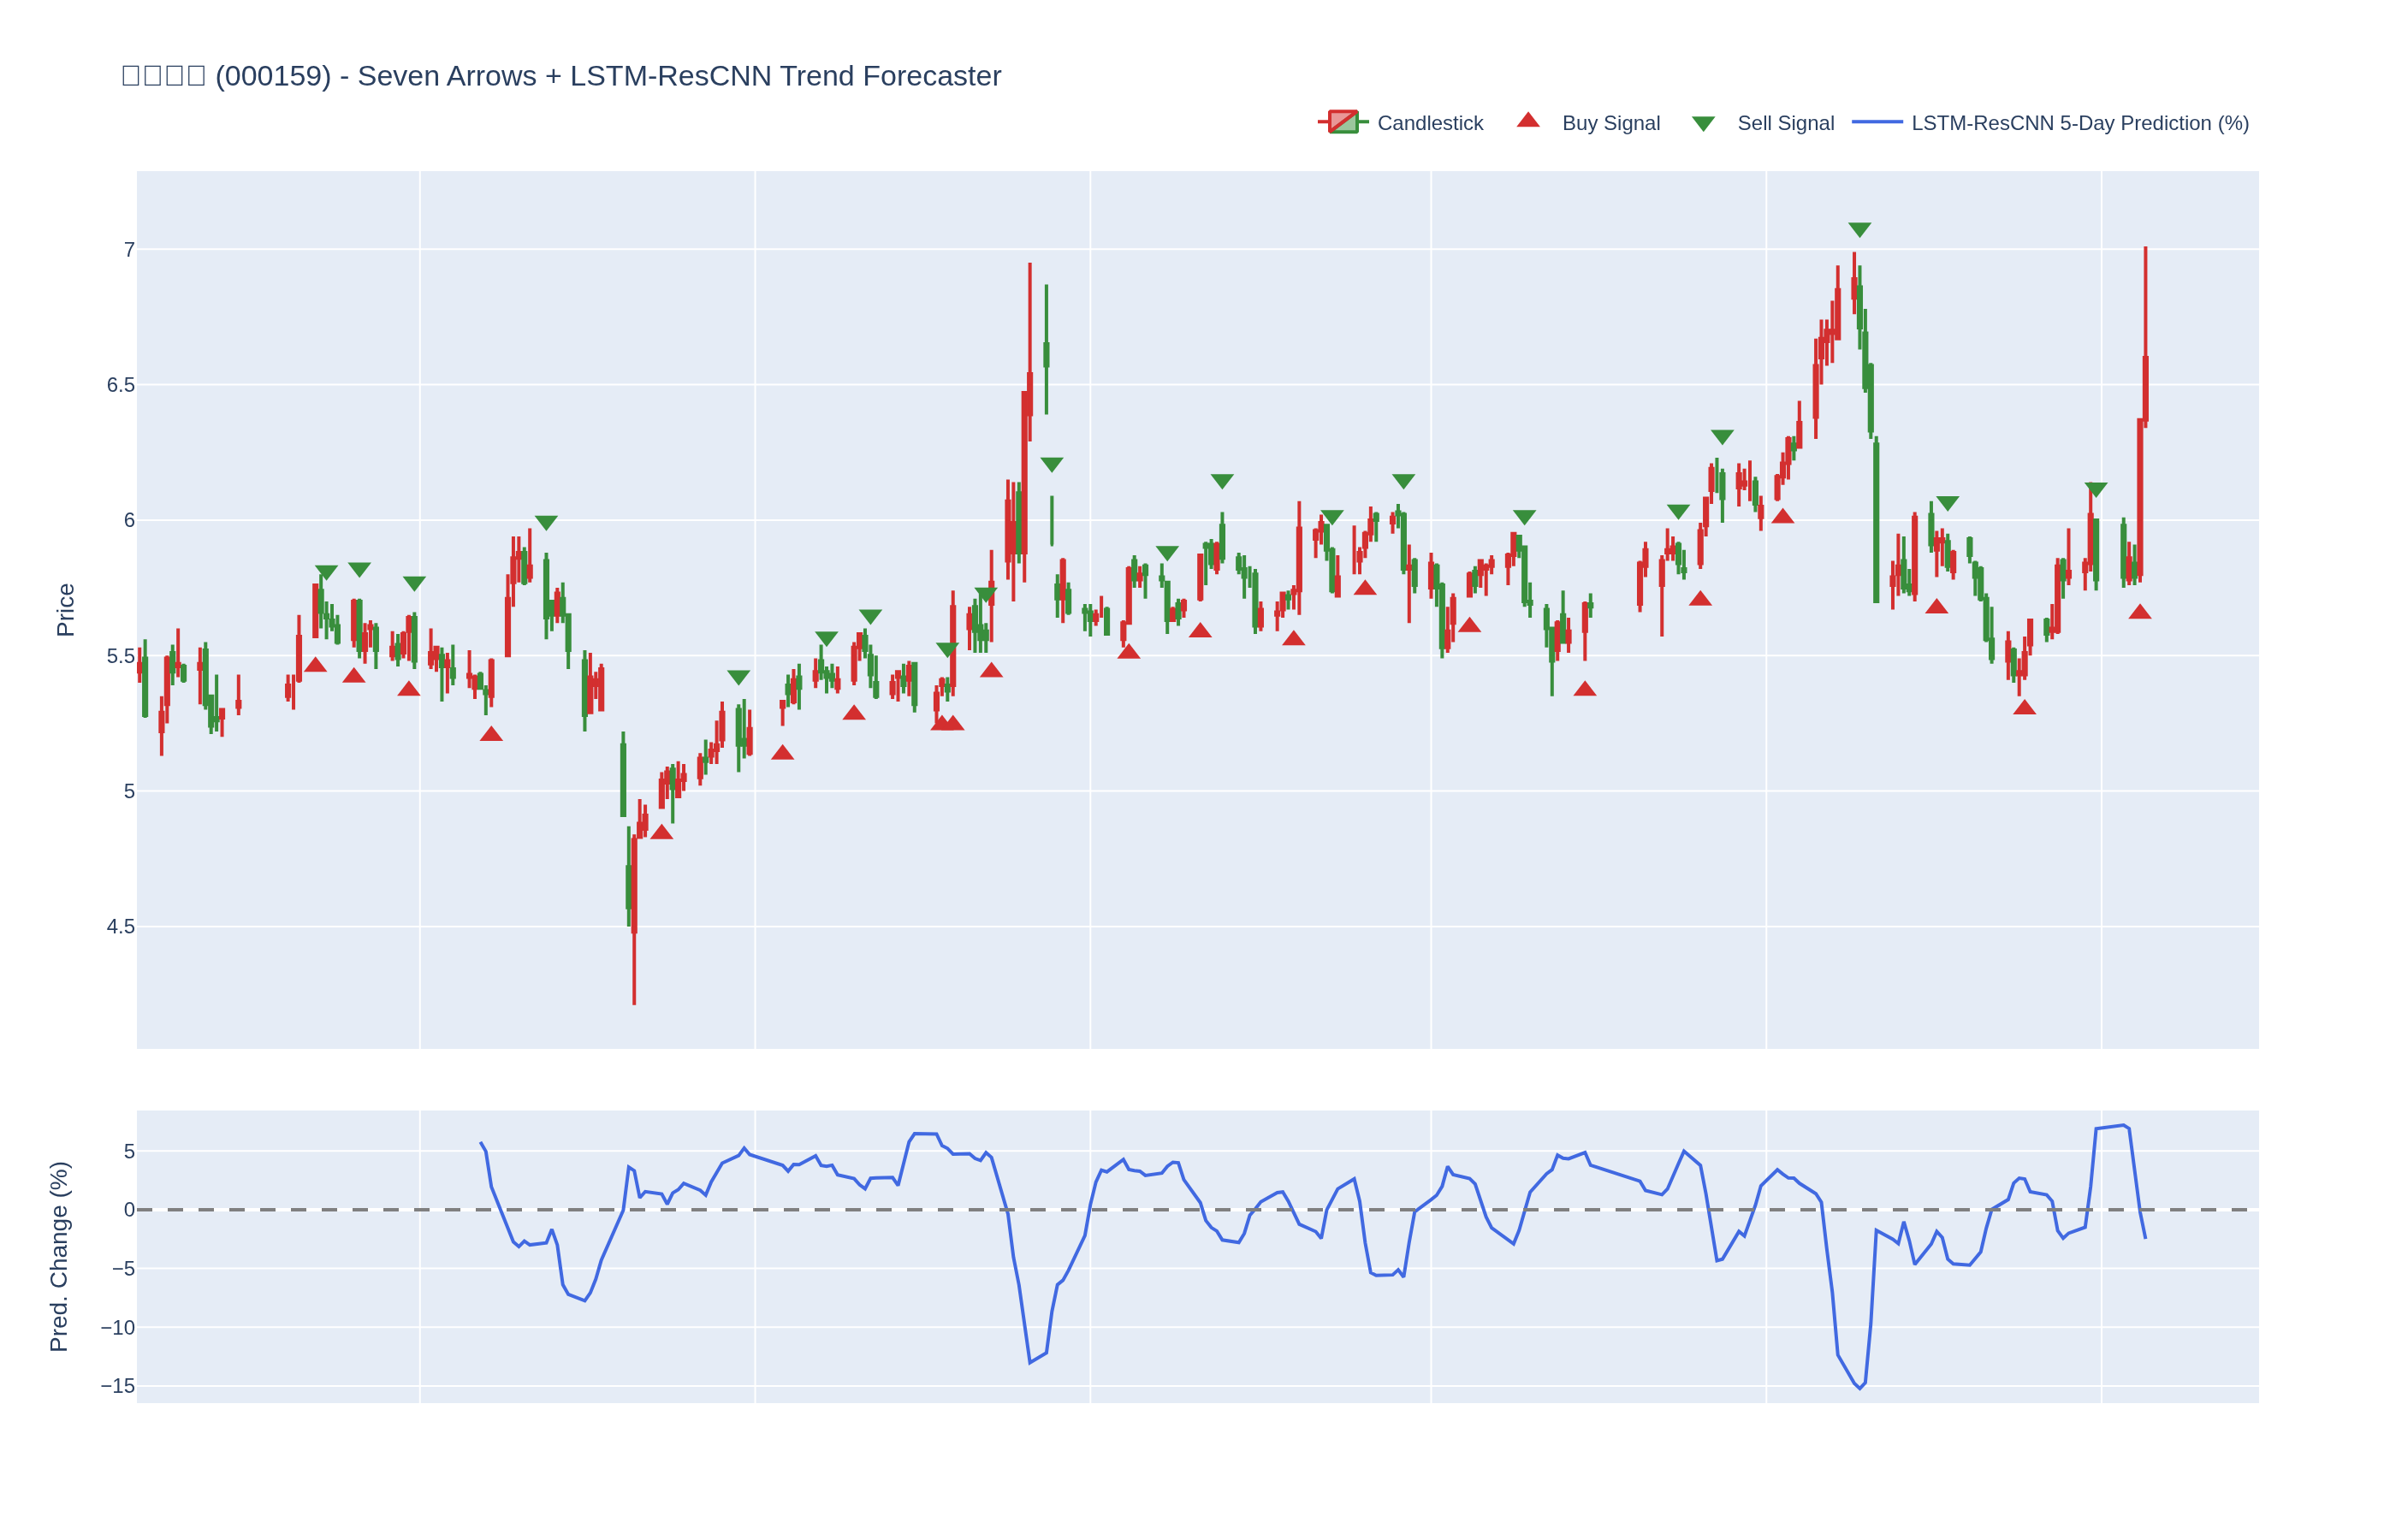Click the highest sell signal marker above price 7
2396x1540 pixels.
[1859, 230]
